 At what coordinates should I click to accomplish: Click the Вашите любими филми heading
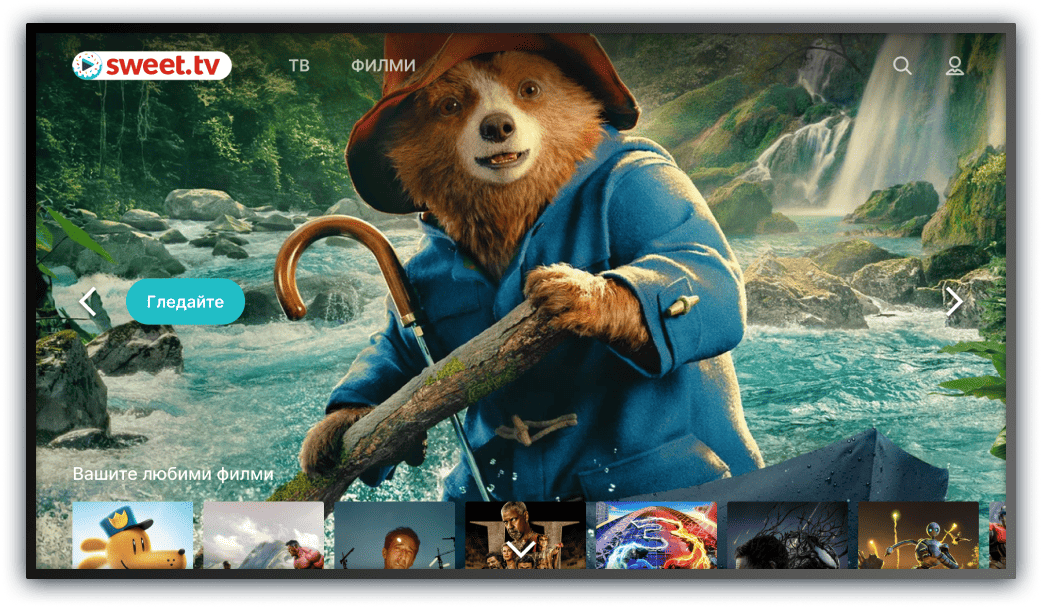pyautogui.click(x=173, y=474)
